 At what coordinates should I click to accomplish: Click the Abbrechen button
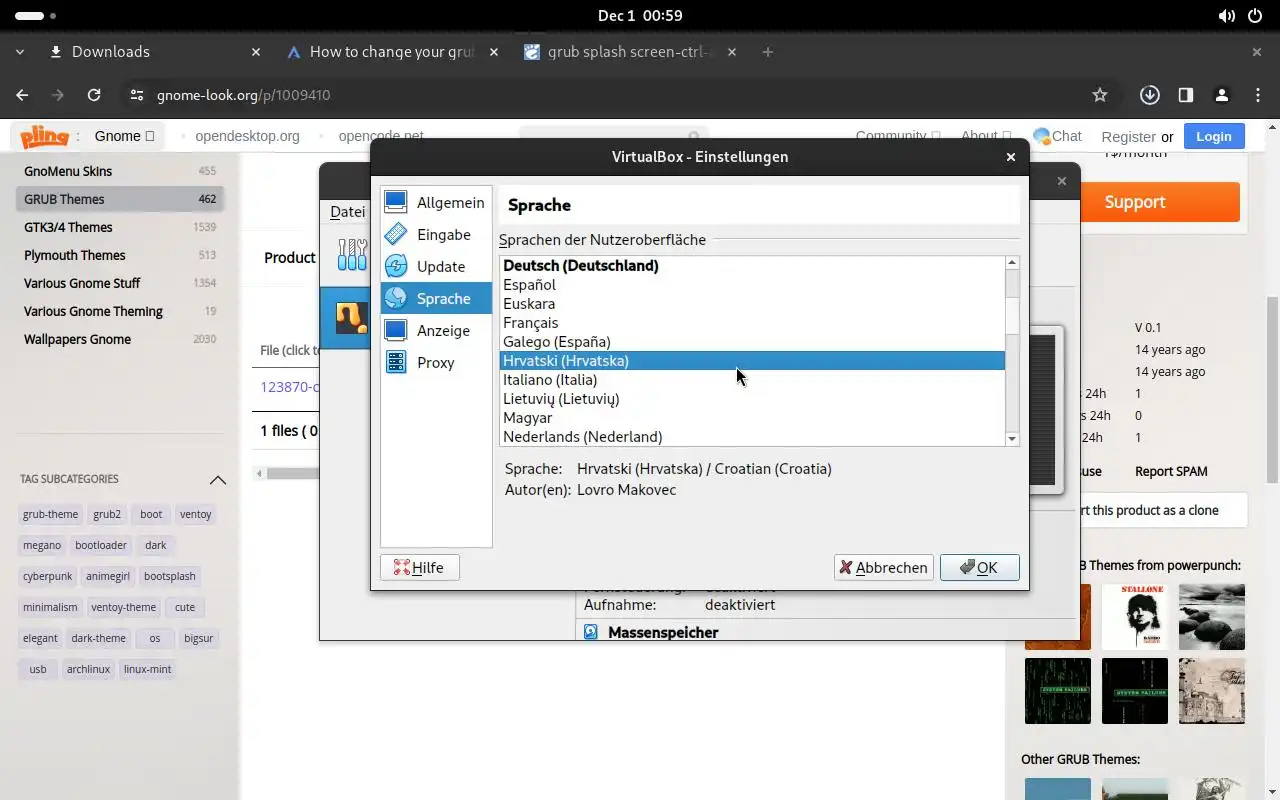(883, 567)
